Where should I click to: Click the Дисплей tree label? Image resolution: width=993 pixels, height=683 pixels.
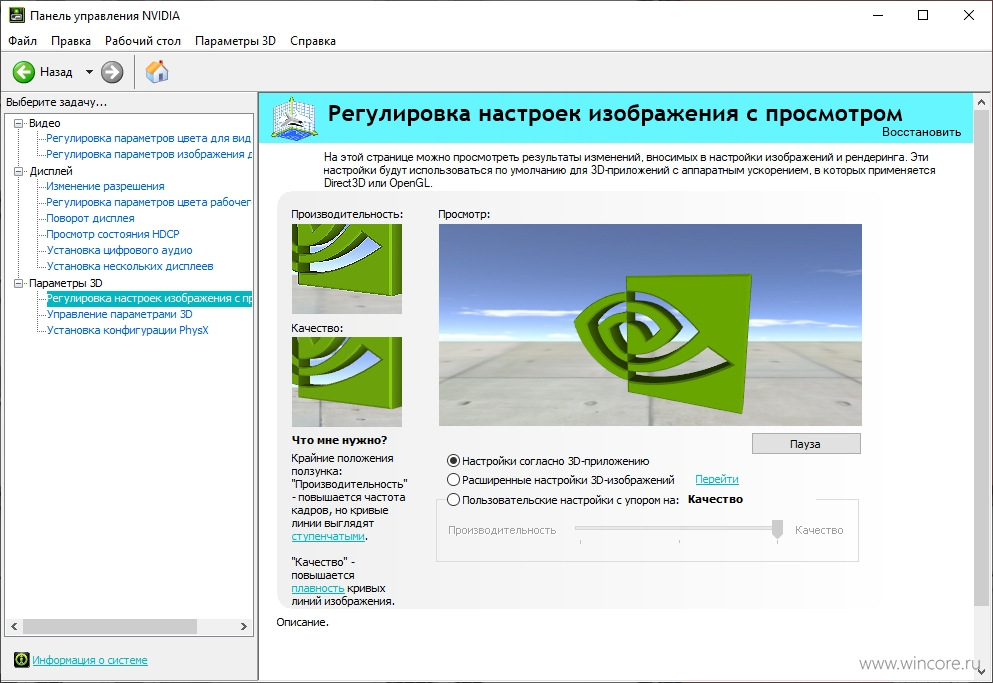coord(51,171)
